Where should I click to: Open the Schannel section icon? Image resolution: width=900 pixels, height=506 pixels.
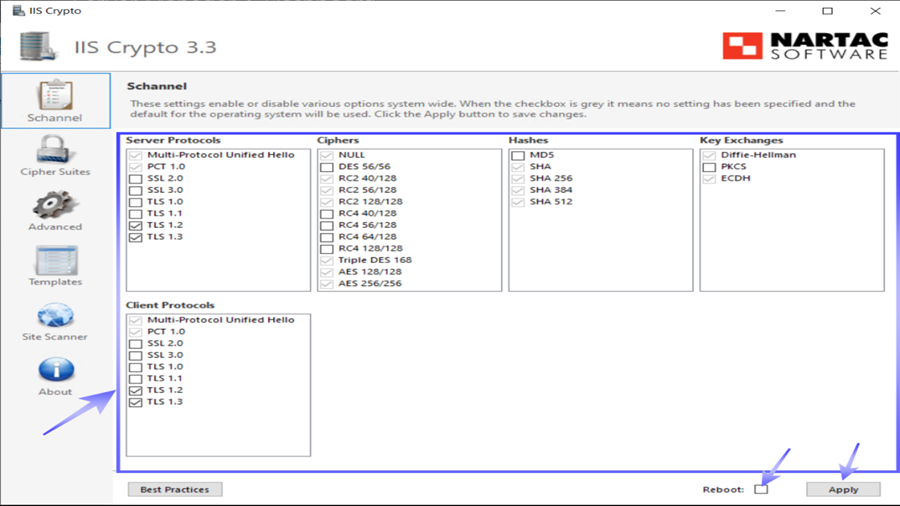click(55, 95)
